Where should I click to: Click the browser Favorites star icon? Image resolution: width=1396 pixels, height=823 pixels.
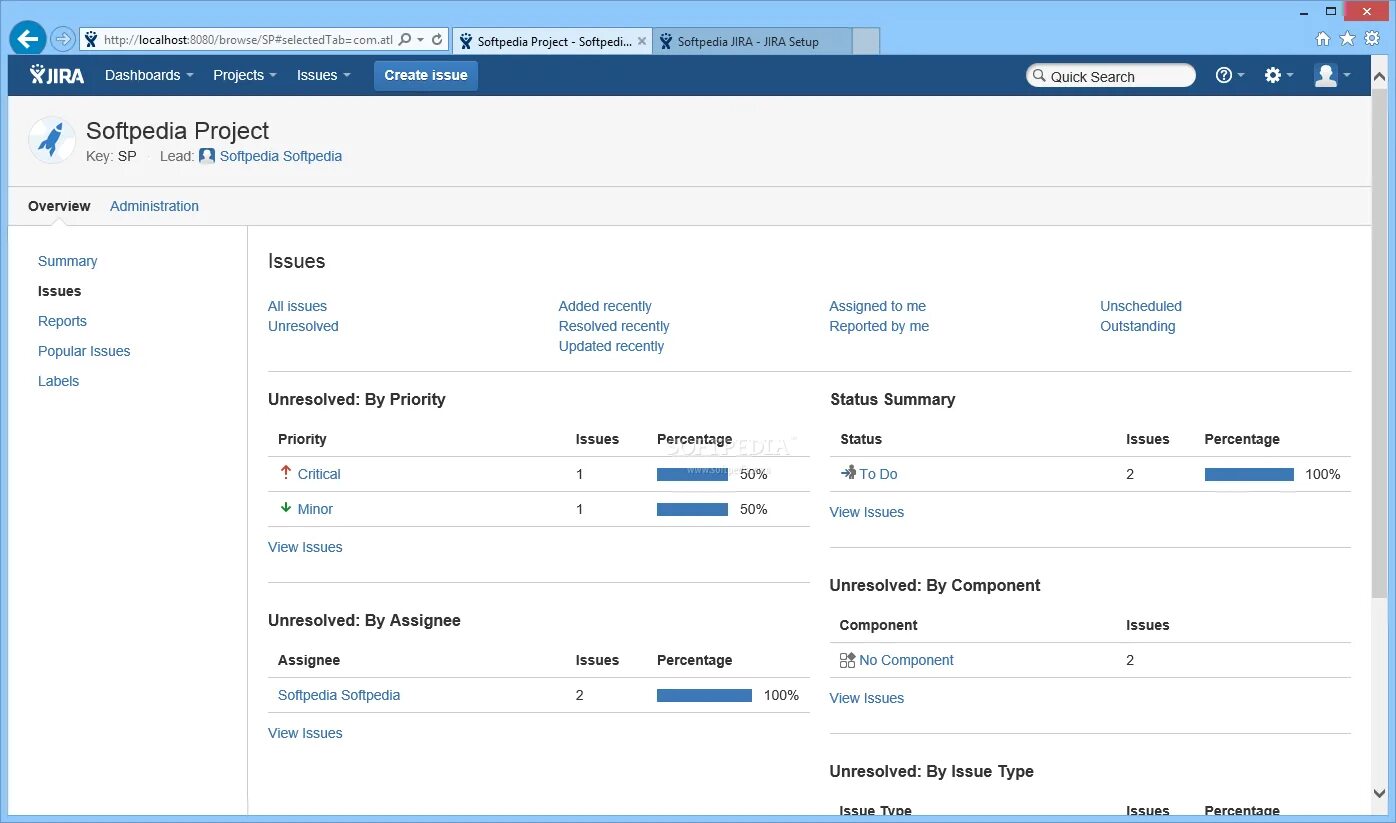(x=1347, y=39)
